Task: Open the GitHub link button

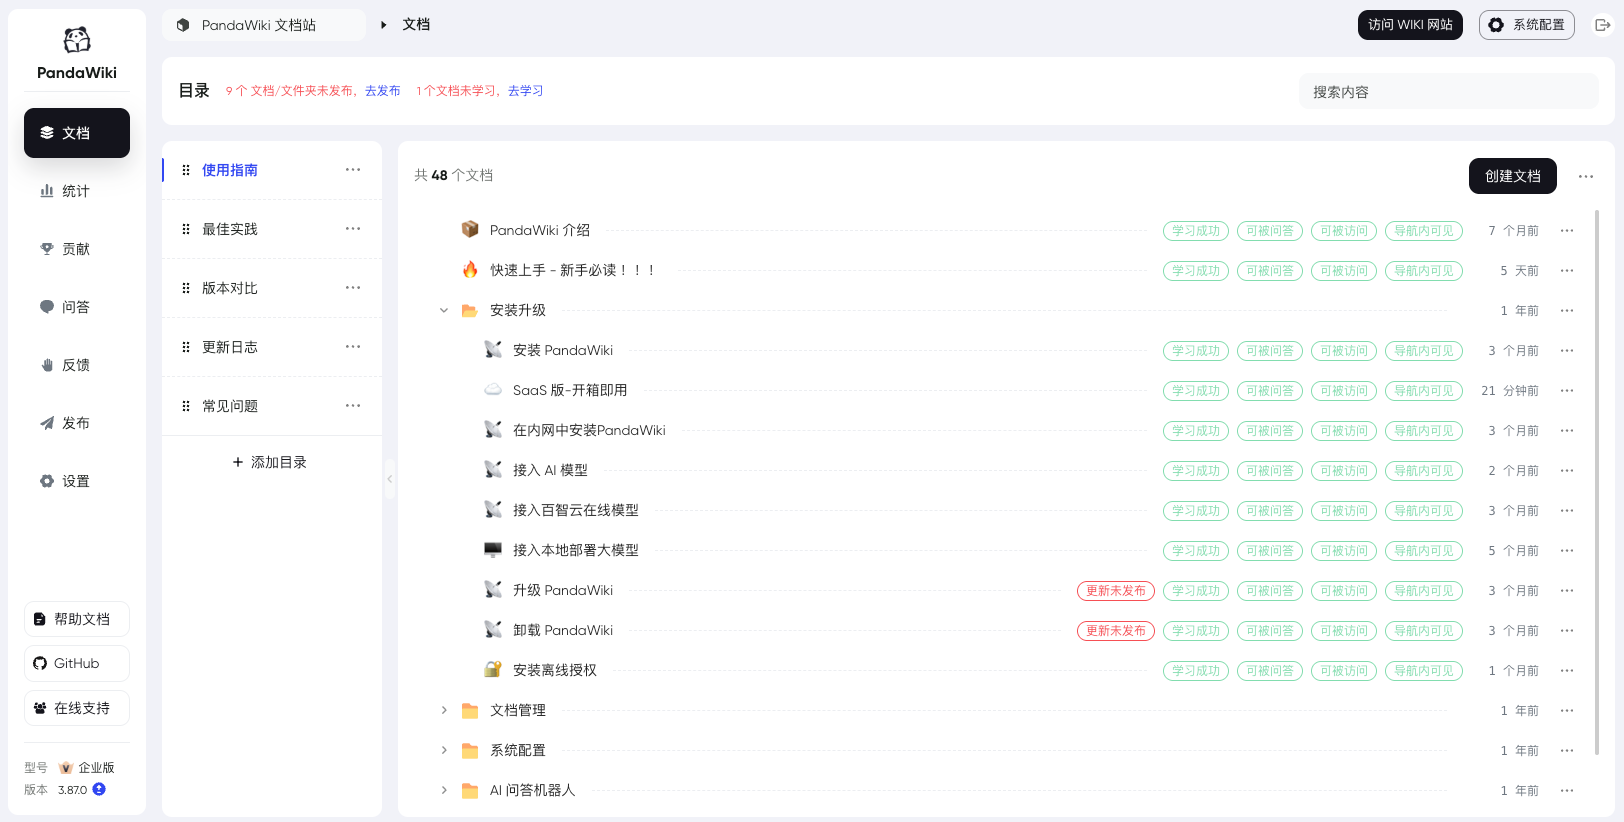Action: 77,663
